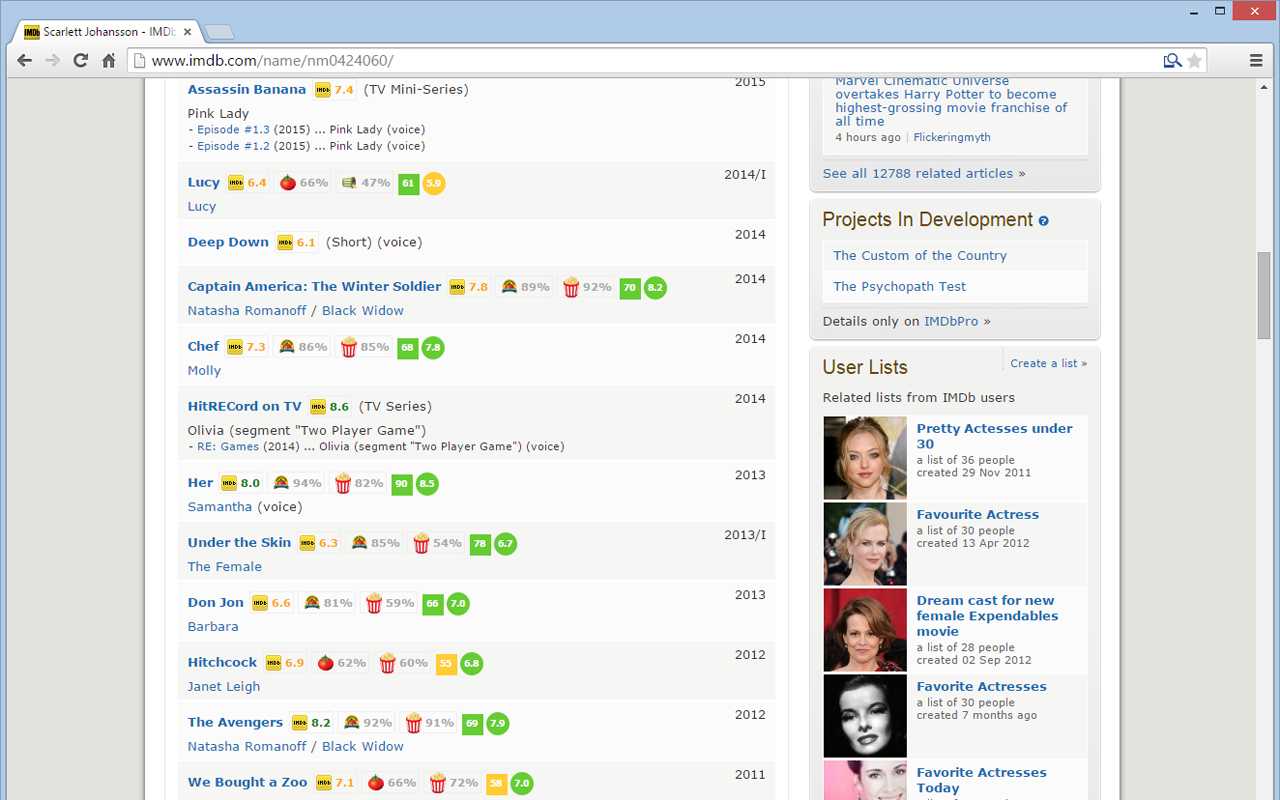Click the yellow 5.9 circle for Lucy
Image resolution: width=1280 pixels, height=800 pixels.
[x=434, y=183]
